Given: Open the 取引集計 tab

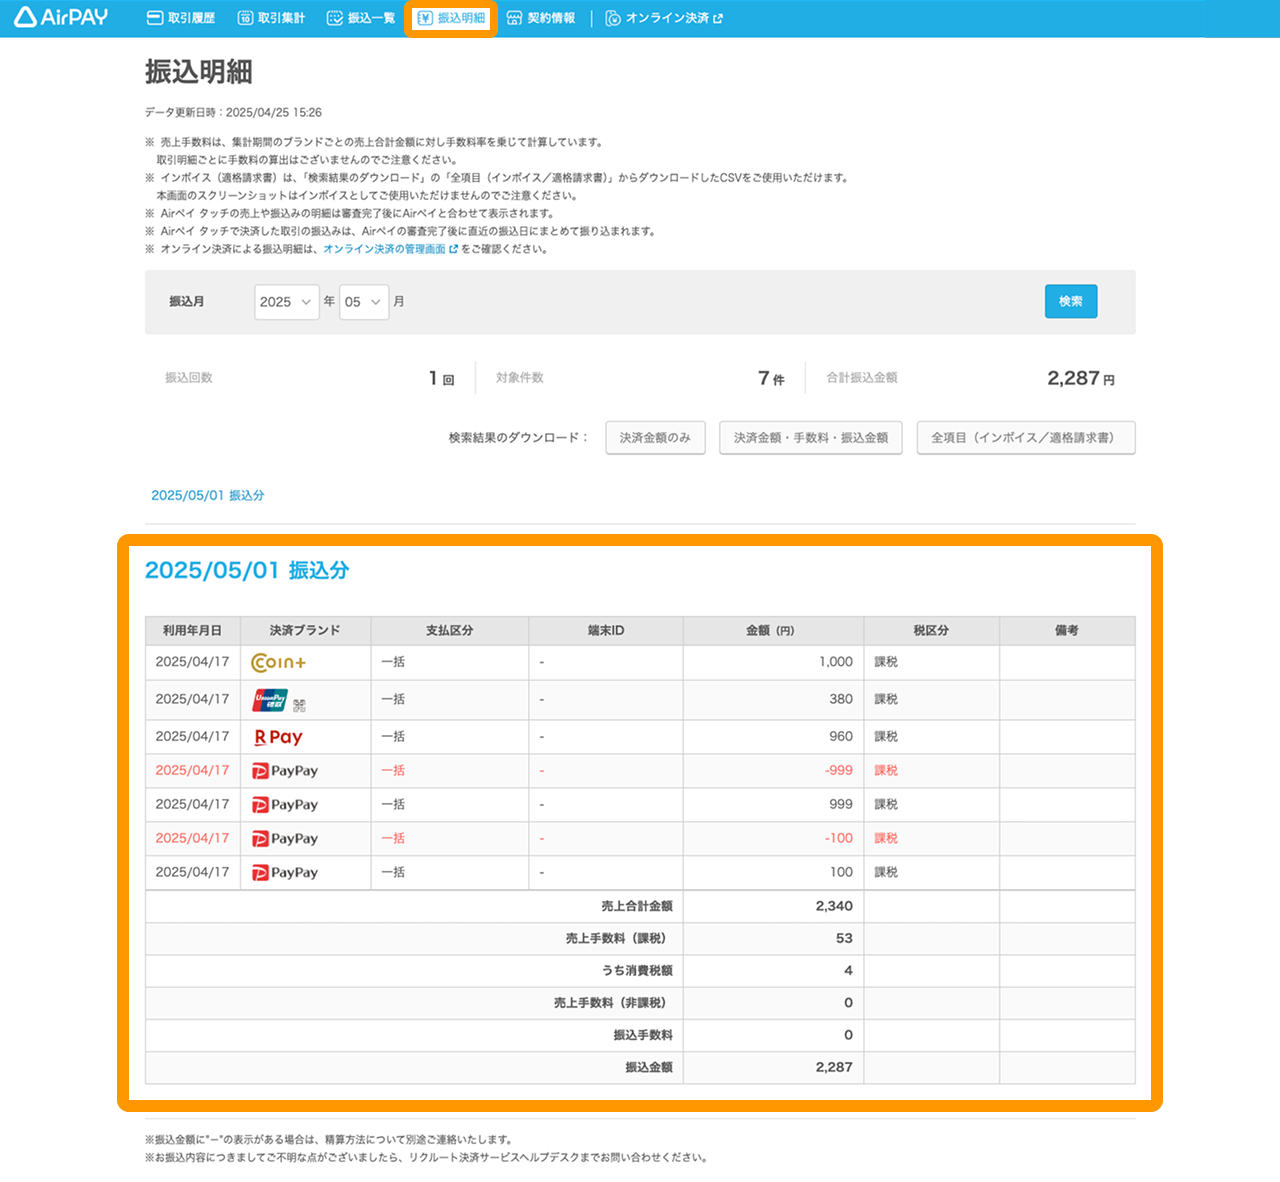Looking at the screenshot, I should pyautogui.click(x=271, y=18).
